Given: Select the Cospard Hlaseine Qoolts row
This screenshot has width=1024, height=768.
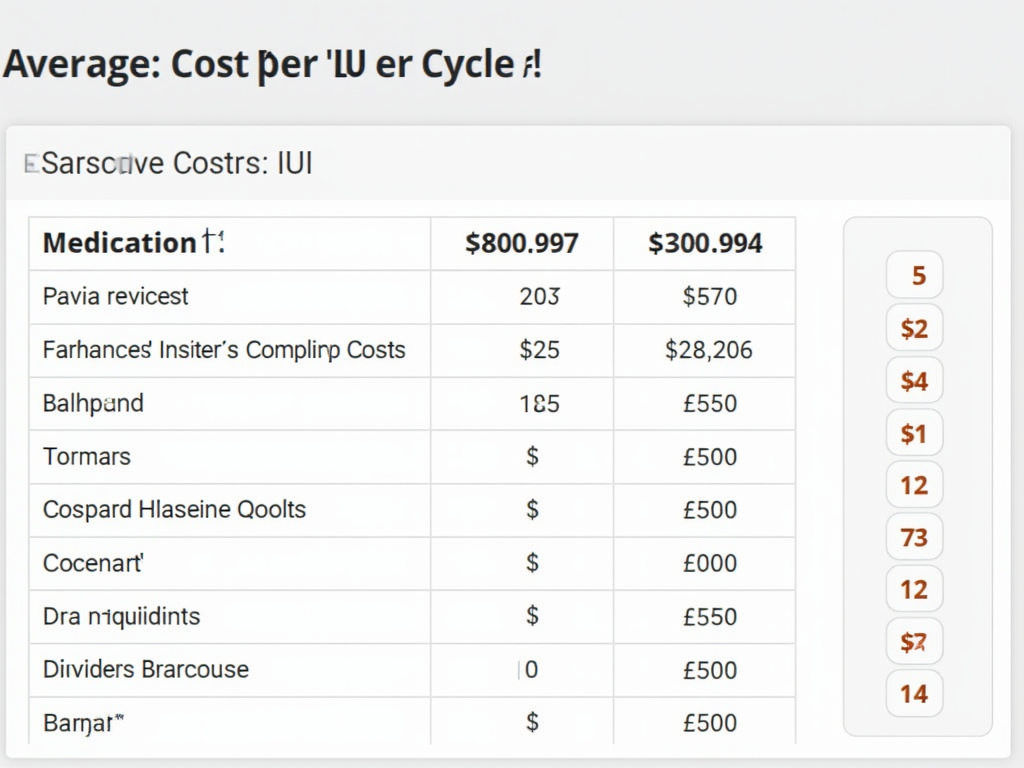Looking at the screenshot, I should 174,509.
